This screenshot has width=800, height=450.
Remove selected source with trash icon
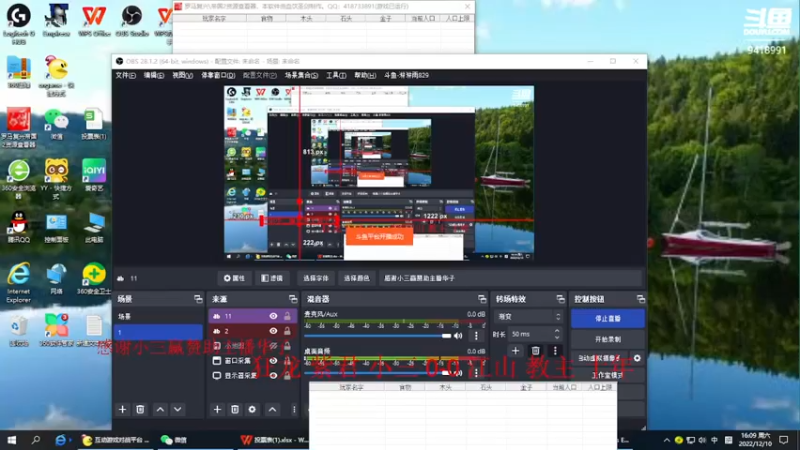tap(235, 409)
